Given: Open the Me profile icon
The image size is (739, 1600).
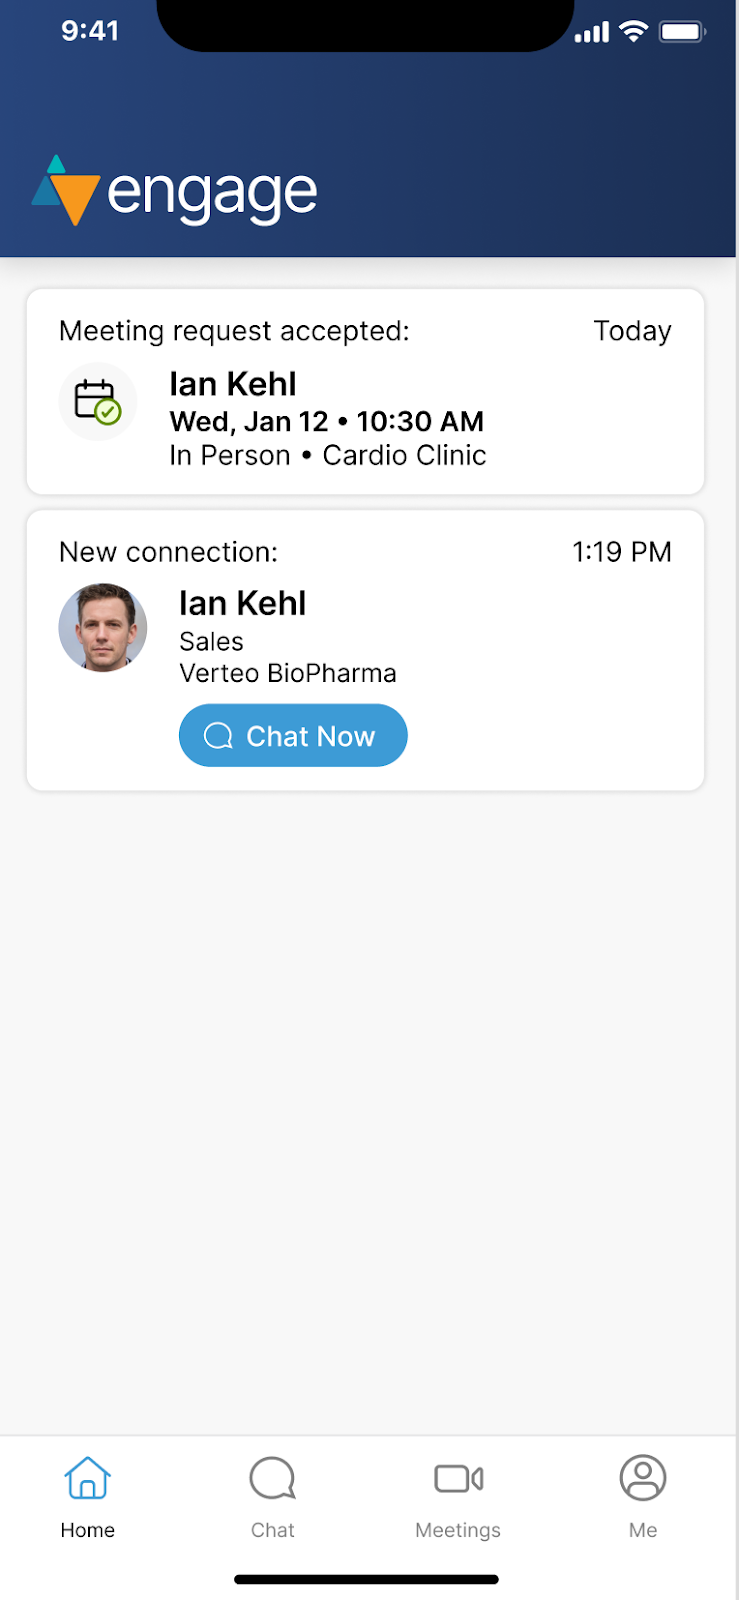Looking at the screenshot, I should coord(643,1478).
